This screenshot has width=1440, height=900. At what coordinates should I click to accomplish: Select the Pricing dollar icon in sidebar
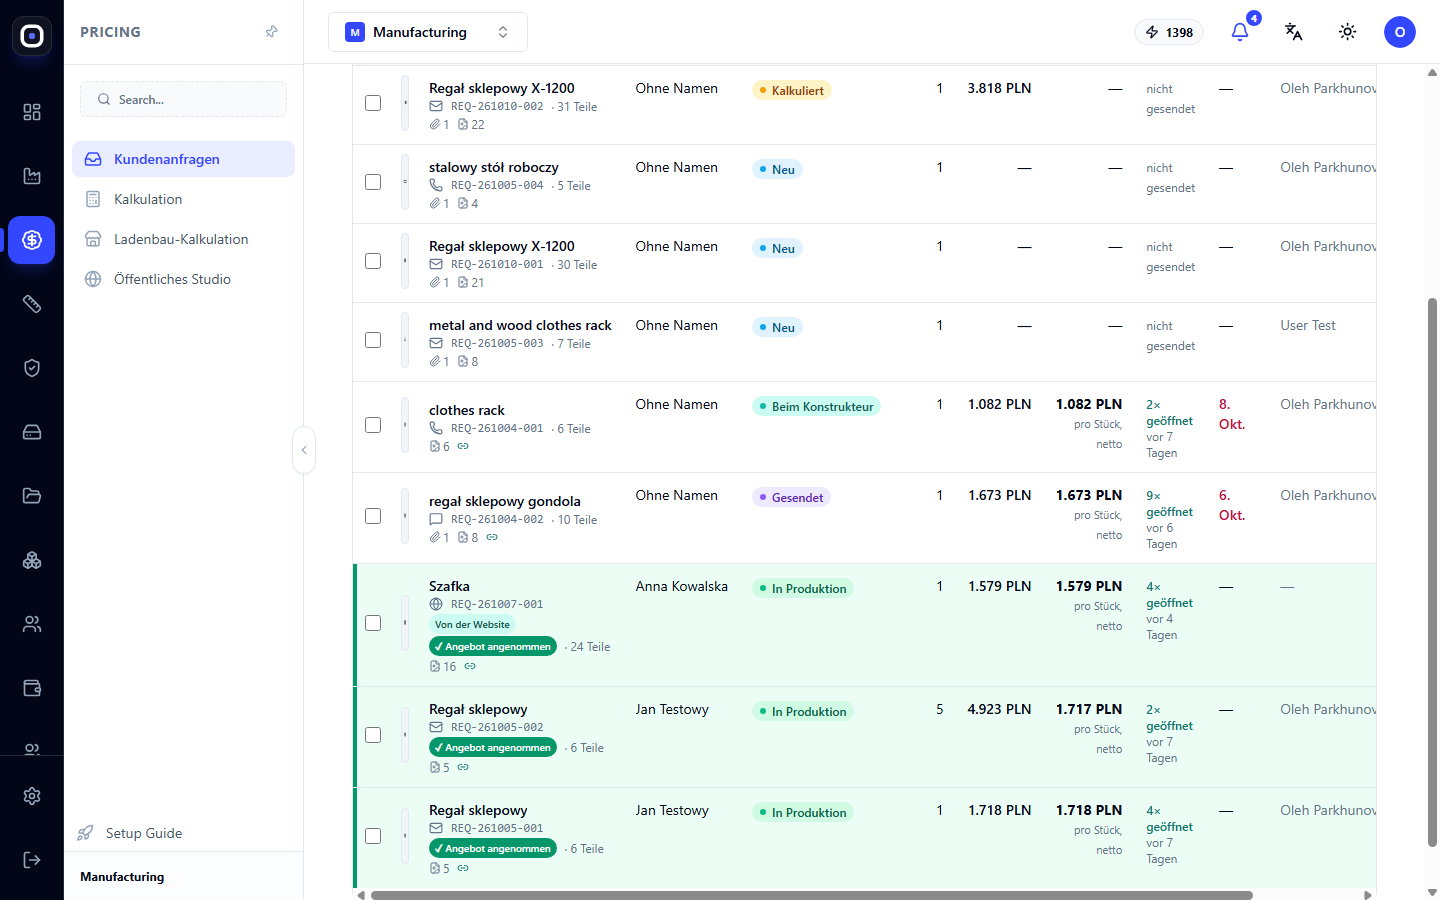pyautogui.click(x=32, y=240)
